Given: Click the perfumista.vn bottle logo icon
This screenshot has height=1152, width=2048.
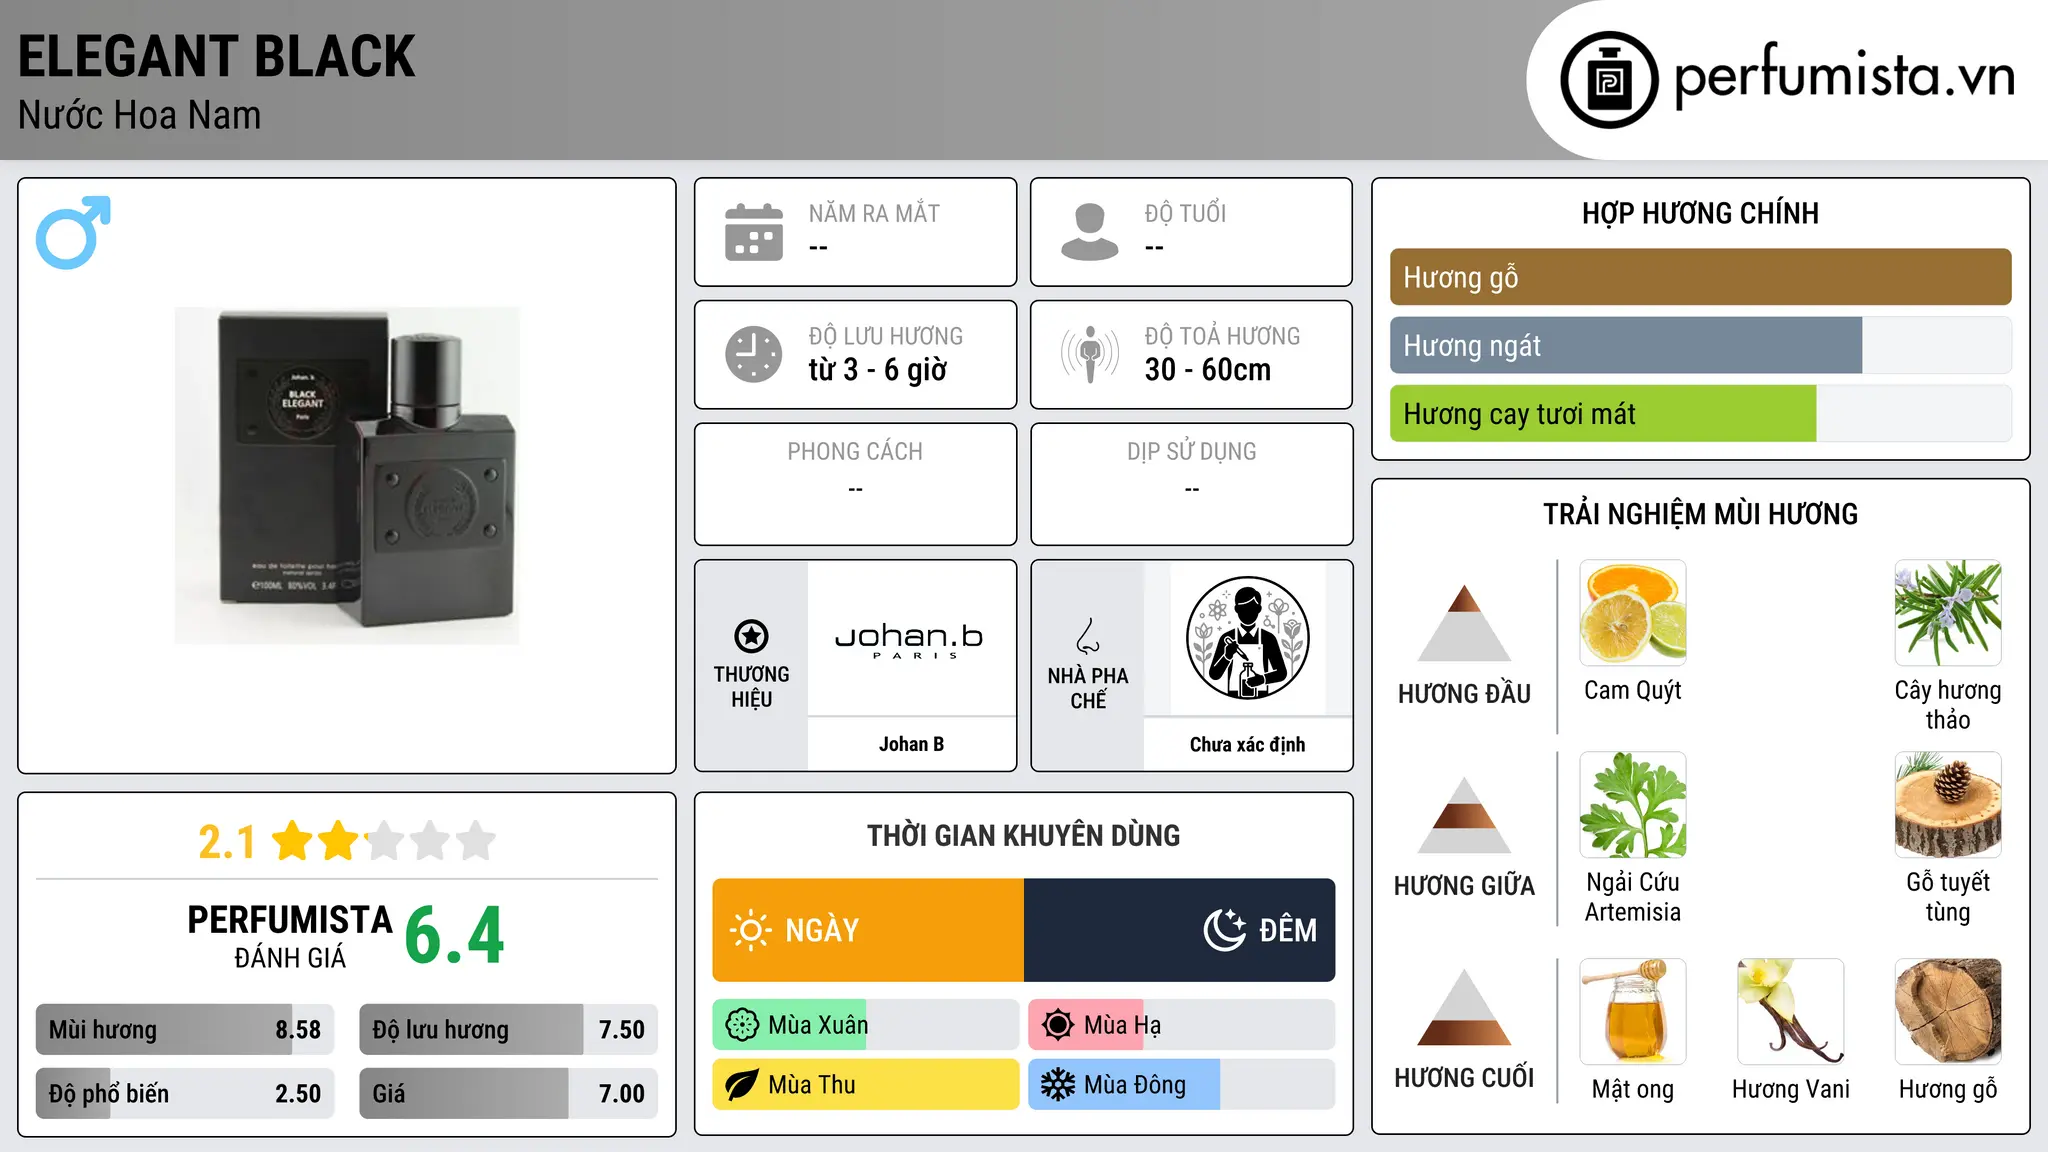Looking at the screenshot, I should click(x=1609, y=80).
